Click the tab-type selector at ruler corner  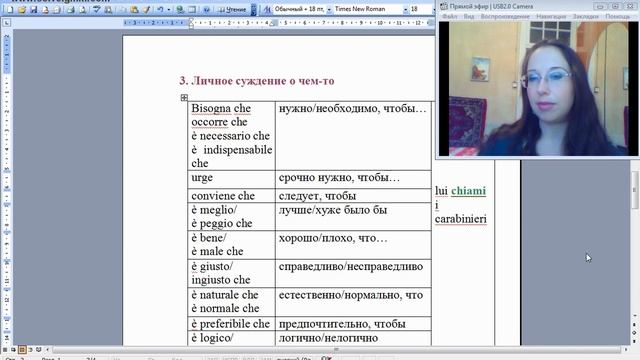pos(7,23)
